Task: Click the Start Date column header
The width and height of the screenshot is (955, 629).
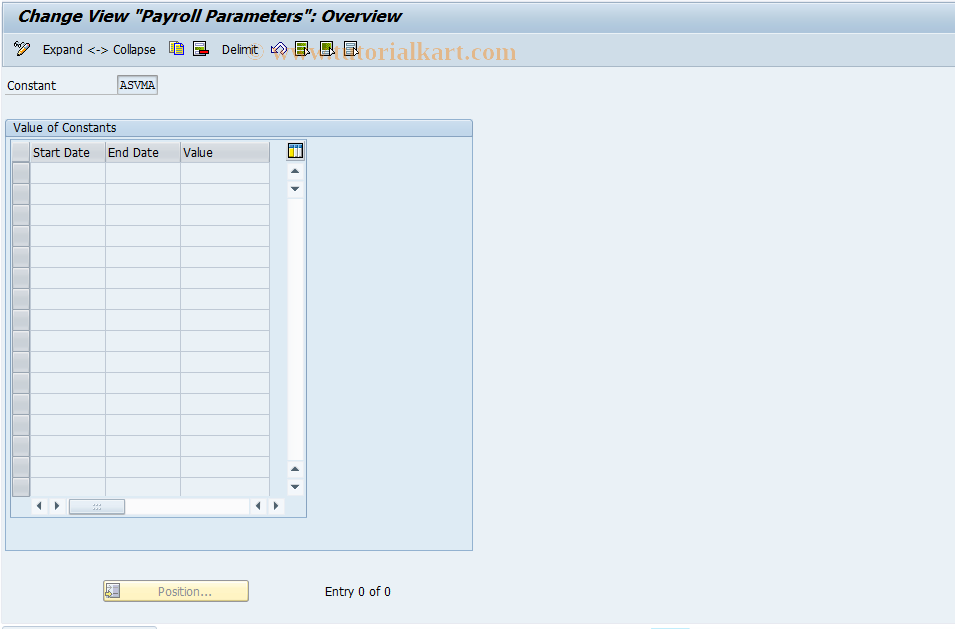Action: (x=68, y=152)
